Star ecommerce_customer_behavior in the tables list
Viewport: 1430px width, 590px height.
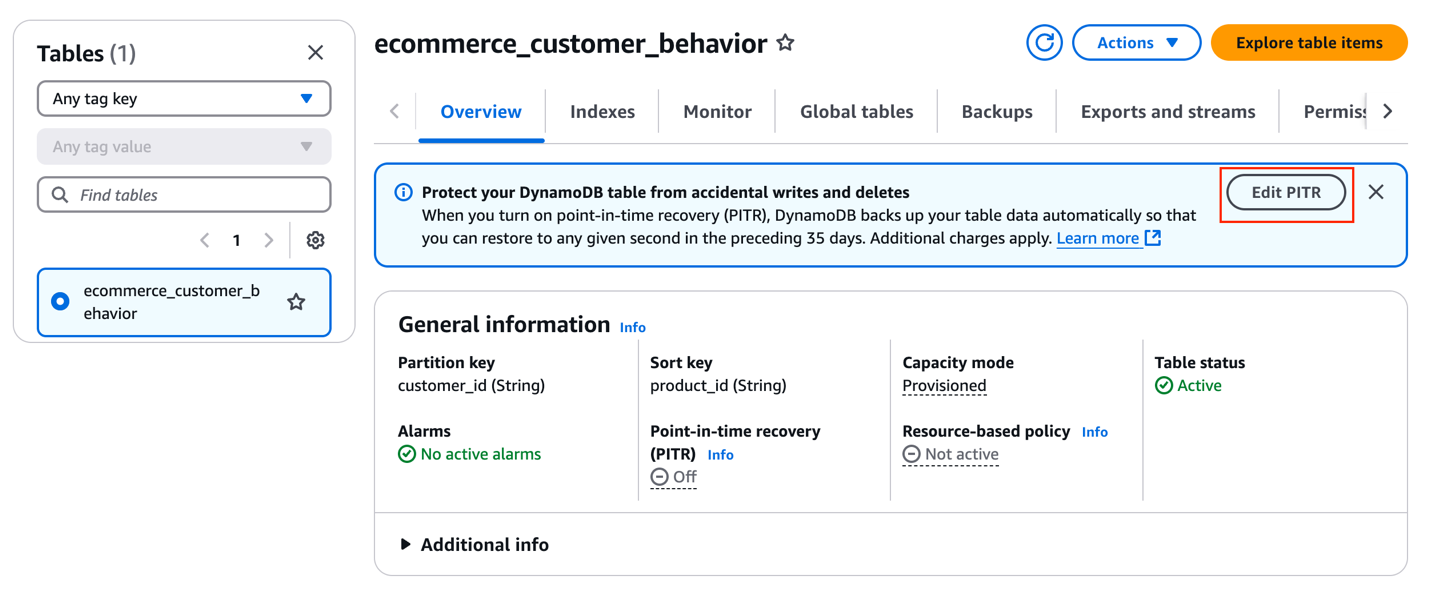(296, 302)
